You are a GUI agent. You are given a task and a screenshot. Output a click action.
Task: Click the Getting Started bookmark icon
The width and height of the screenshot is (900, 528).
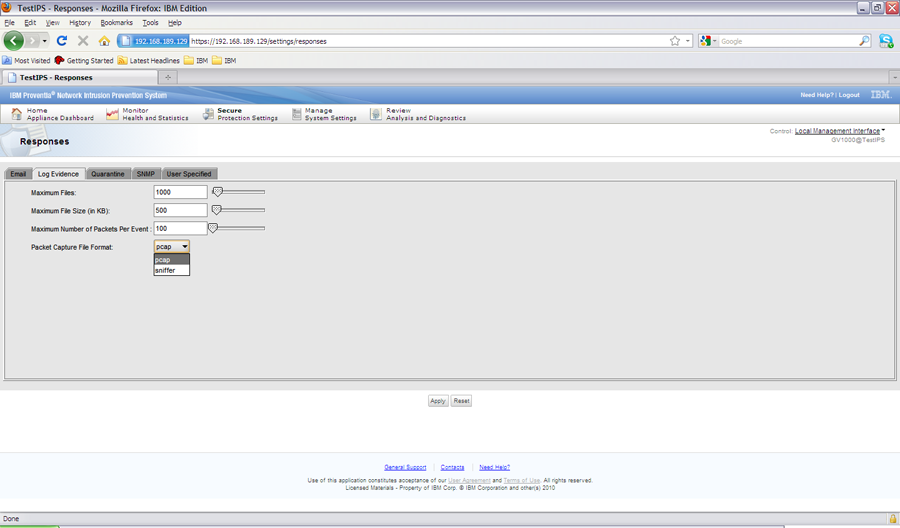click(x=59, y=60)
